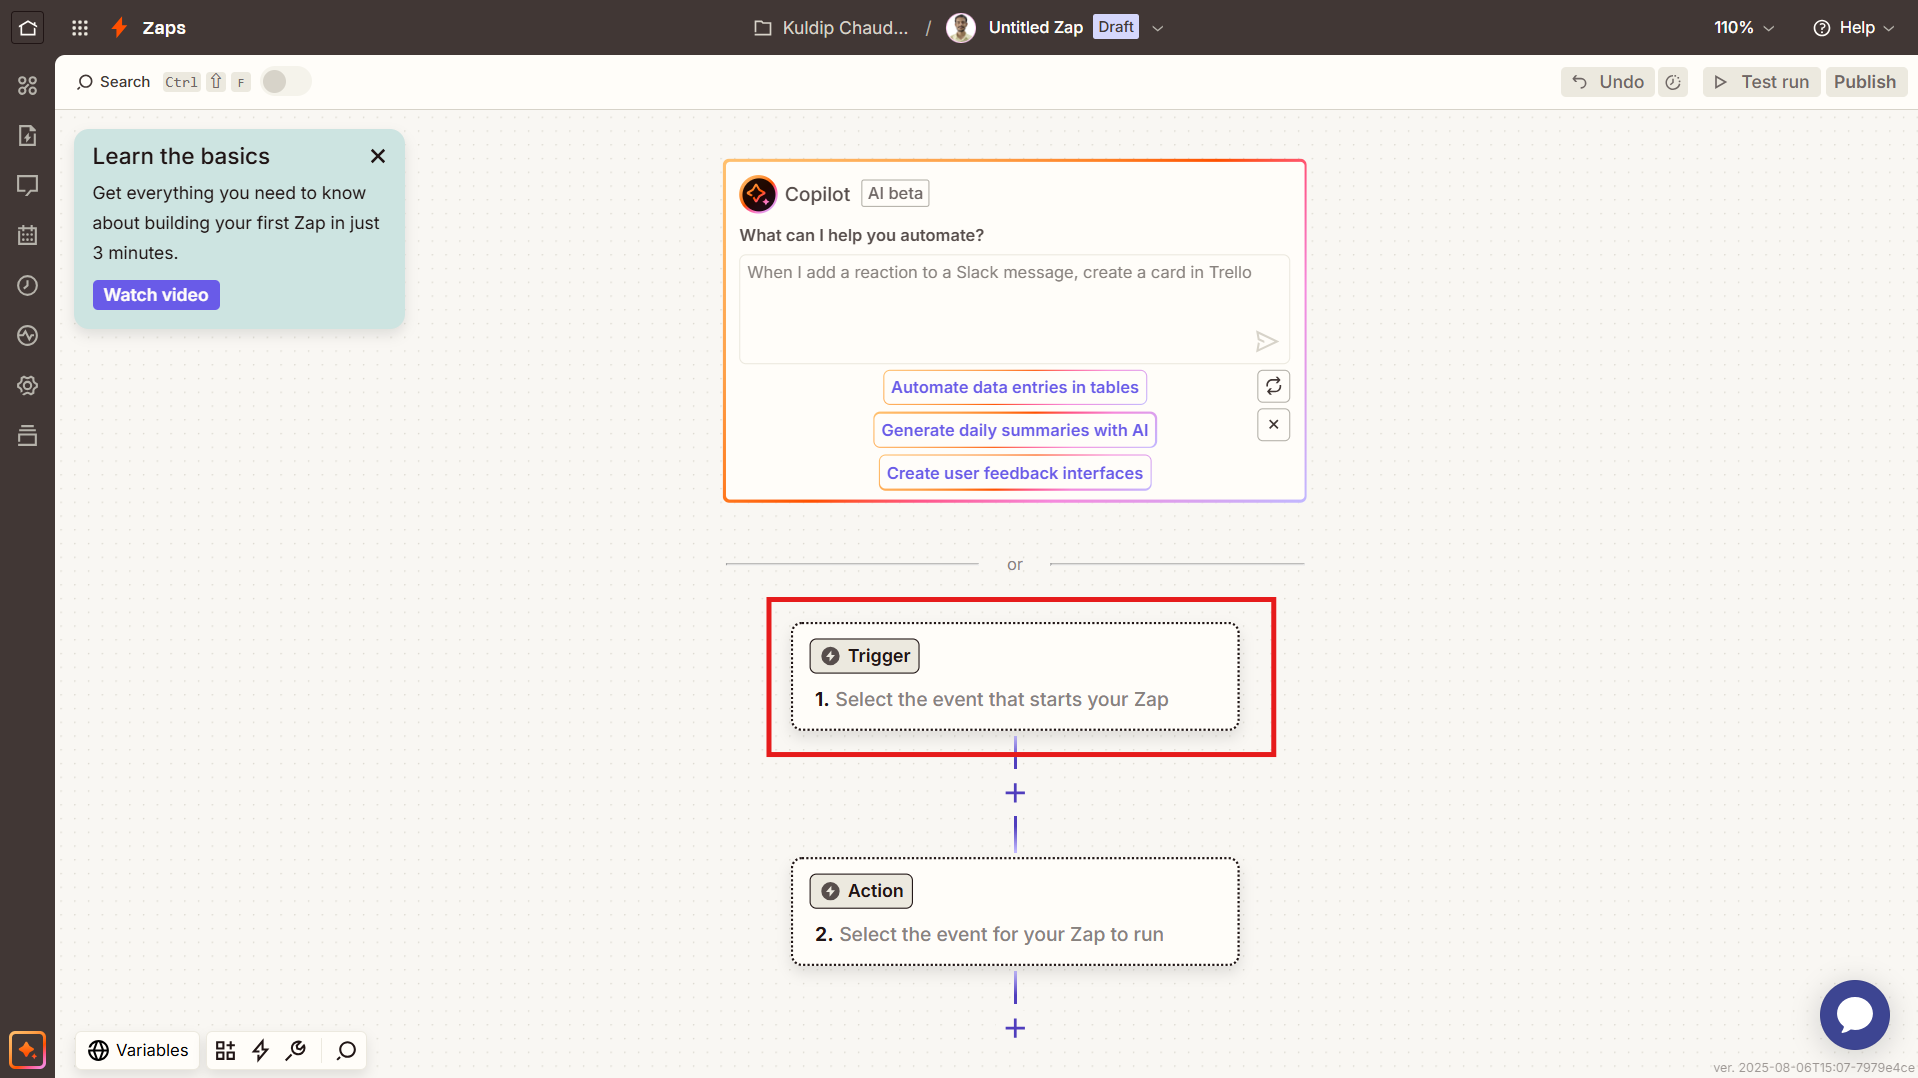Click the AI beta badge

(x=895, y=193)
